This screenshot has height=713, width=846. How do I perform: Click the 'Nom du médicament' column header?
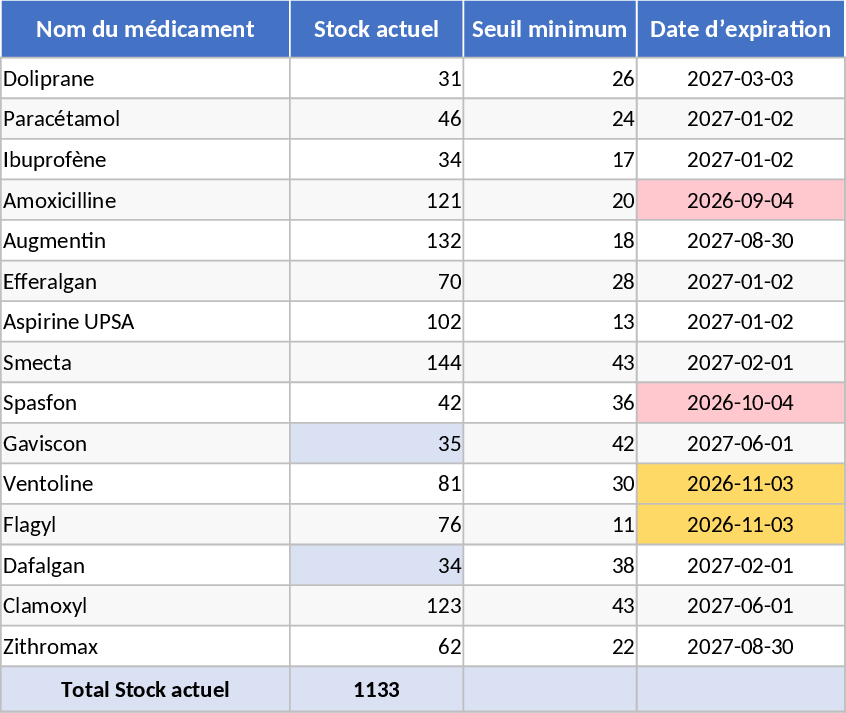coord(145,29)
